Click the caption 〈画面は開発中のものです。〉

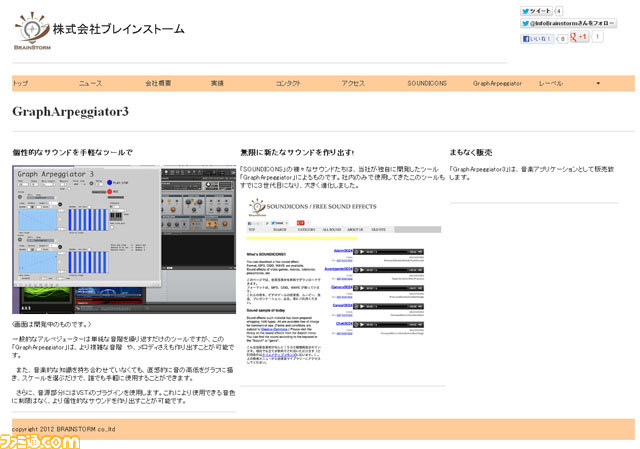pos(52,325)
